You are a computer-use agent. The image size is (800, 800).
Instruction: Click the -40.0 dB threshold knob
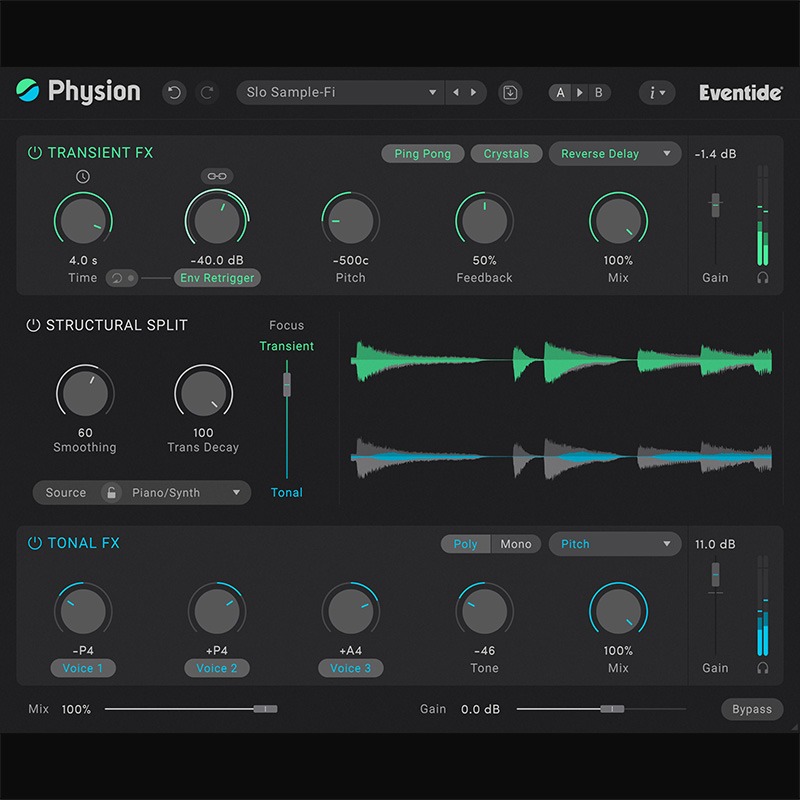pyautogui.click(x=217, y=220)
